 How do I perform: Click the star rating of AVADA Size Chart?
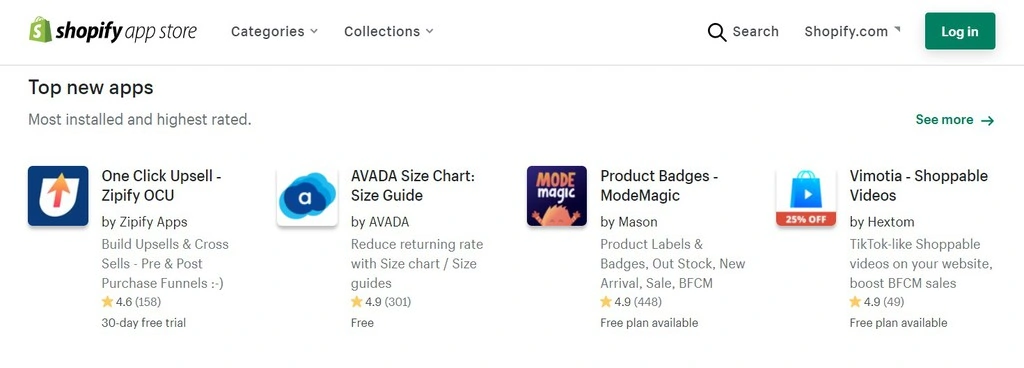[381, 301]
